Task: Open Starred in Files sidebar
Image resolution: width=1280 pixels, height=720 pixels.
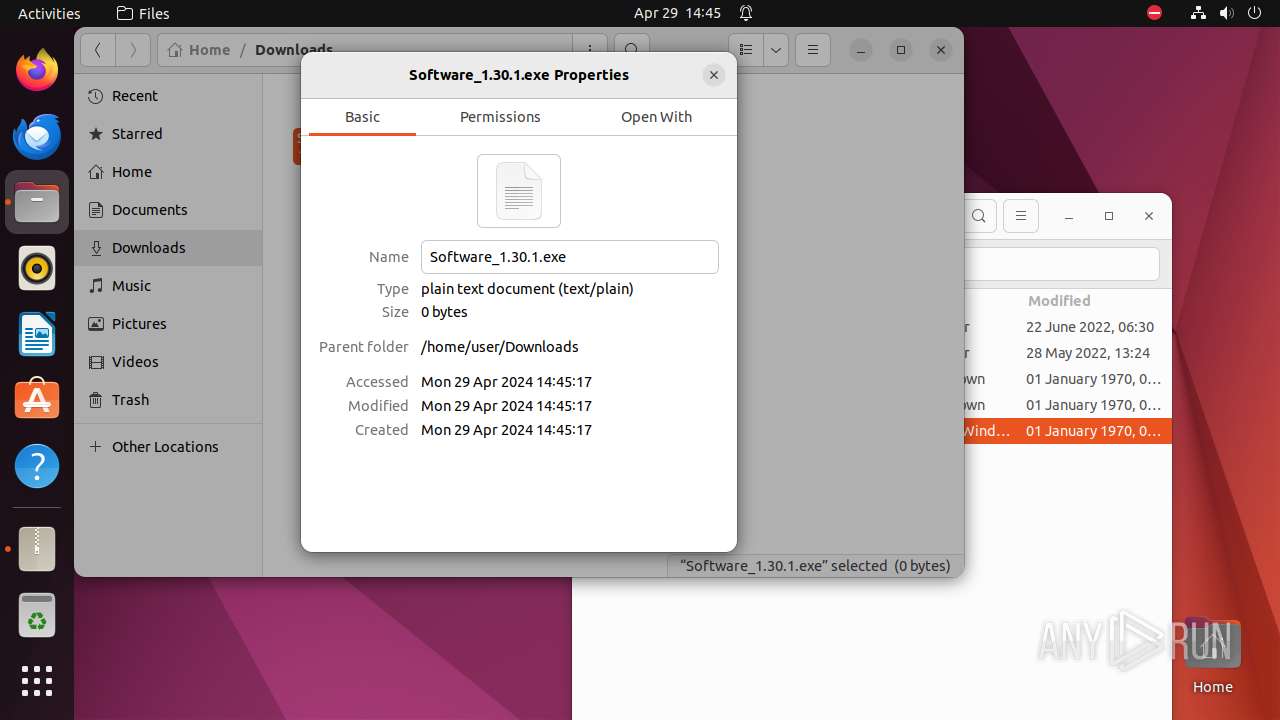Action: 168,134
